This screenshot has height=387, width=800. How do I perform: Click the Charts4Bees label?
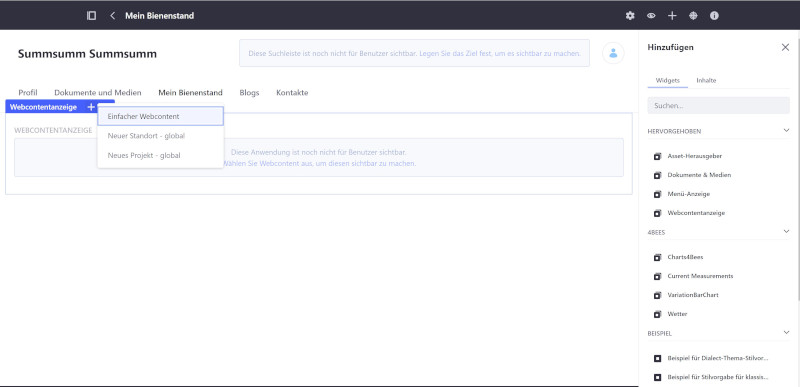[685, 257]
